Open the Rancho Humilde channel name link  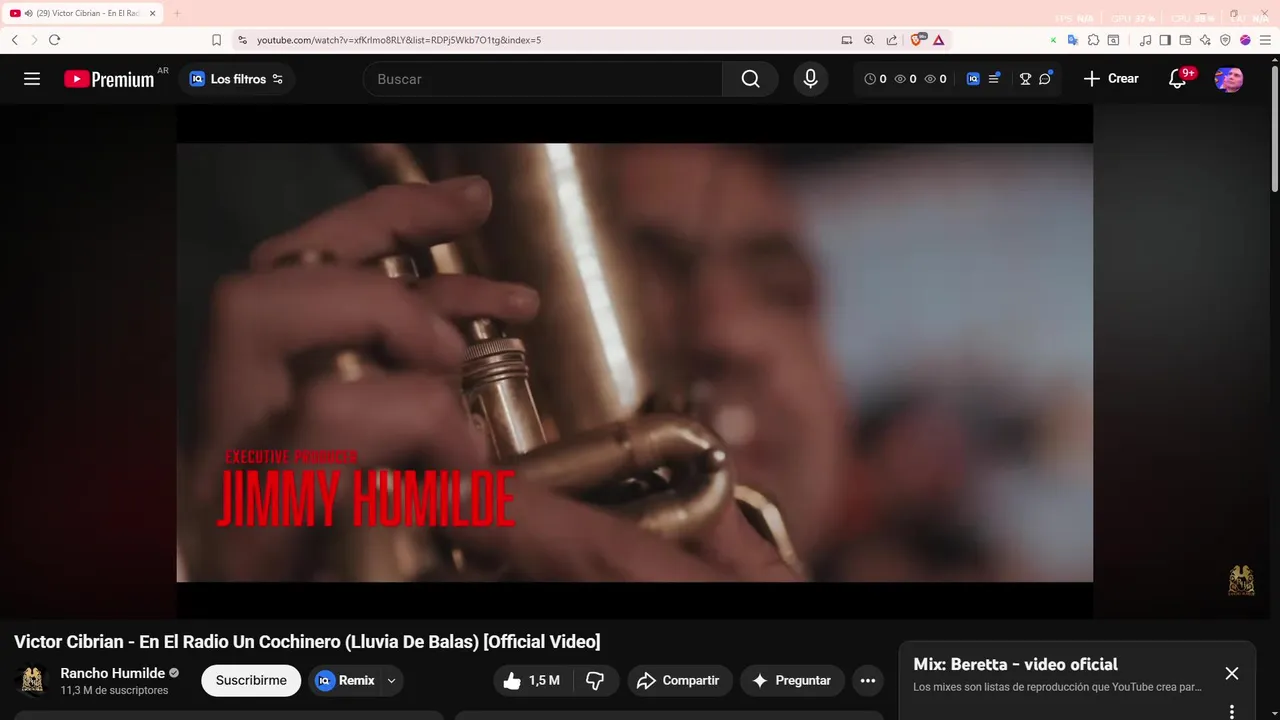coord(113,673)
